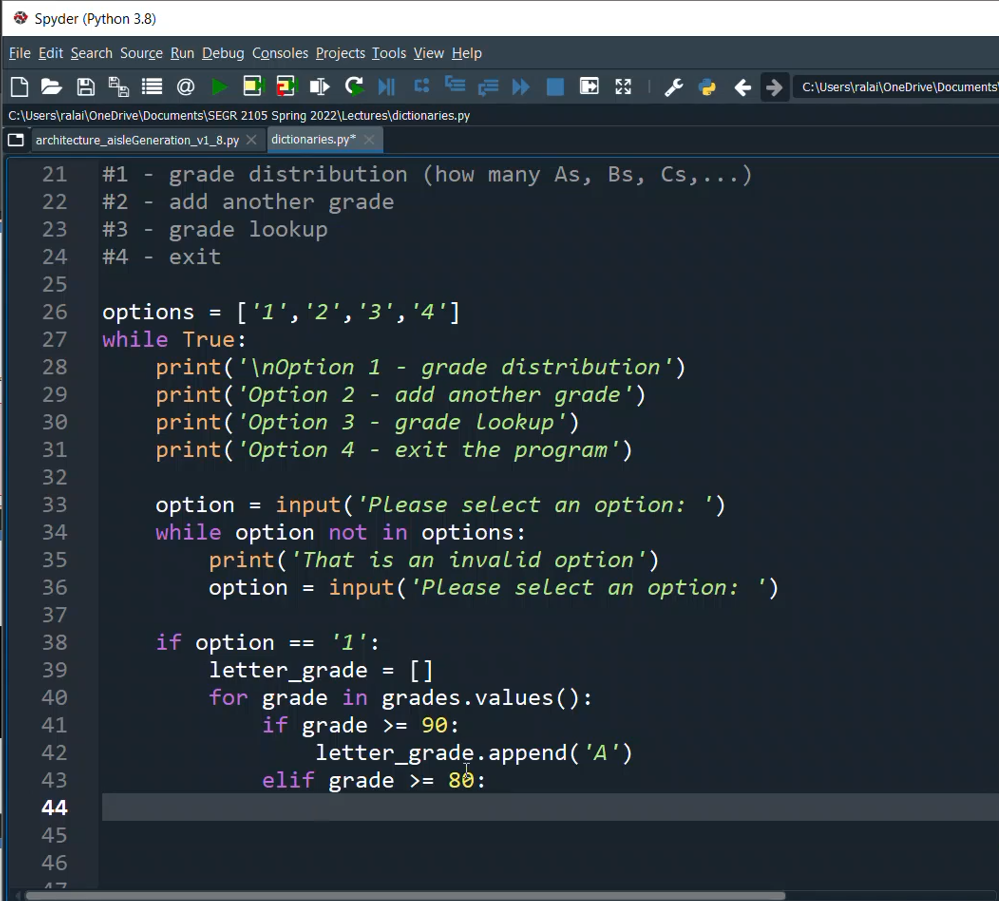Start debugging with the debug file icon
The width and height of the screenshot is (999, 901).
(x=387, y=87)
